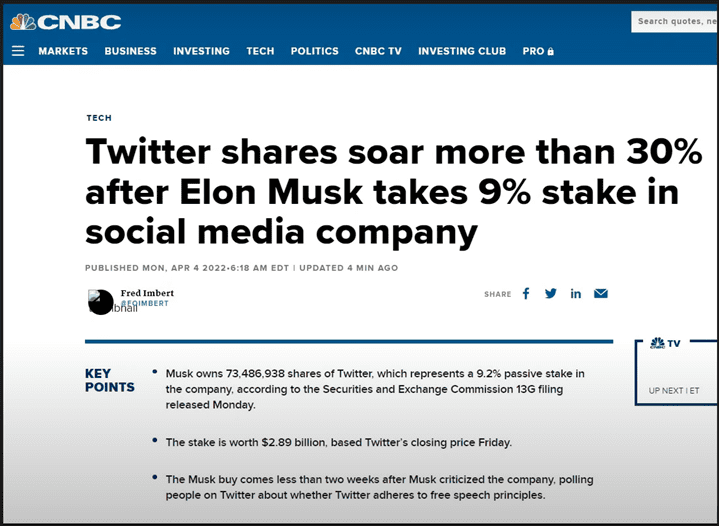This screenshot has height=526, width=719.
Task: Click the author avatar thumbnail
Action: pyautogui.click(x=100, y=301)
